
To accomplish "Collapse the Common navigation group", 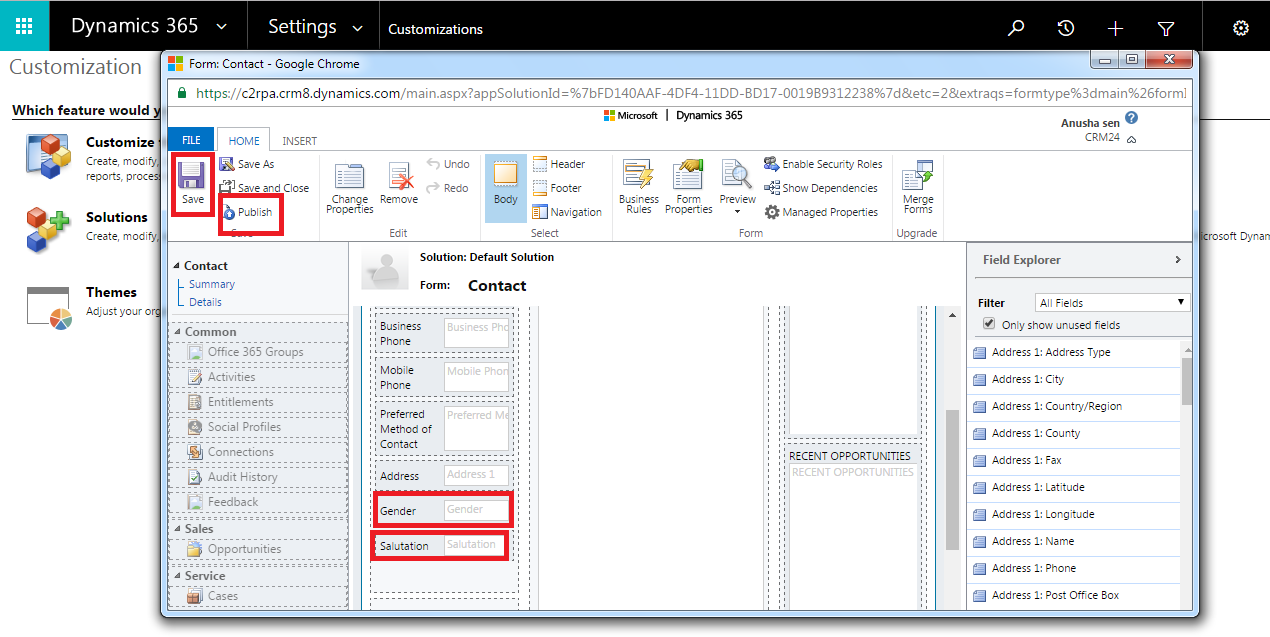I will pyautogui.click(x=177, y=332).
